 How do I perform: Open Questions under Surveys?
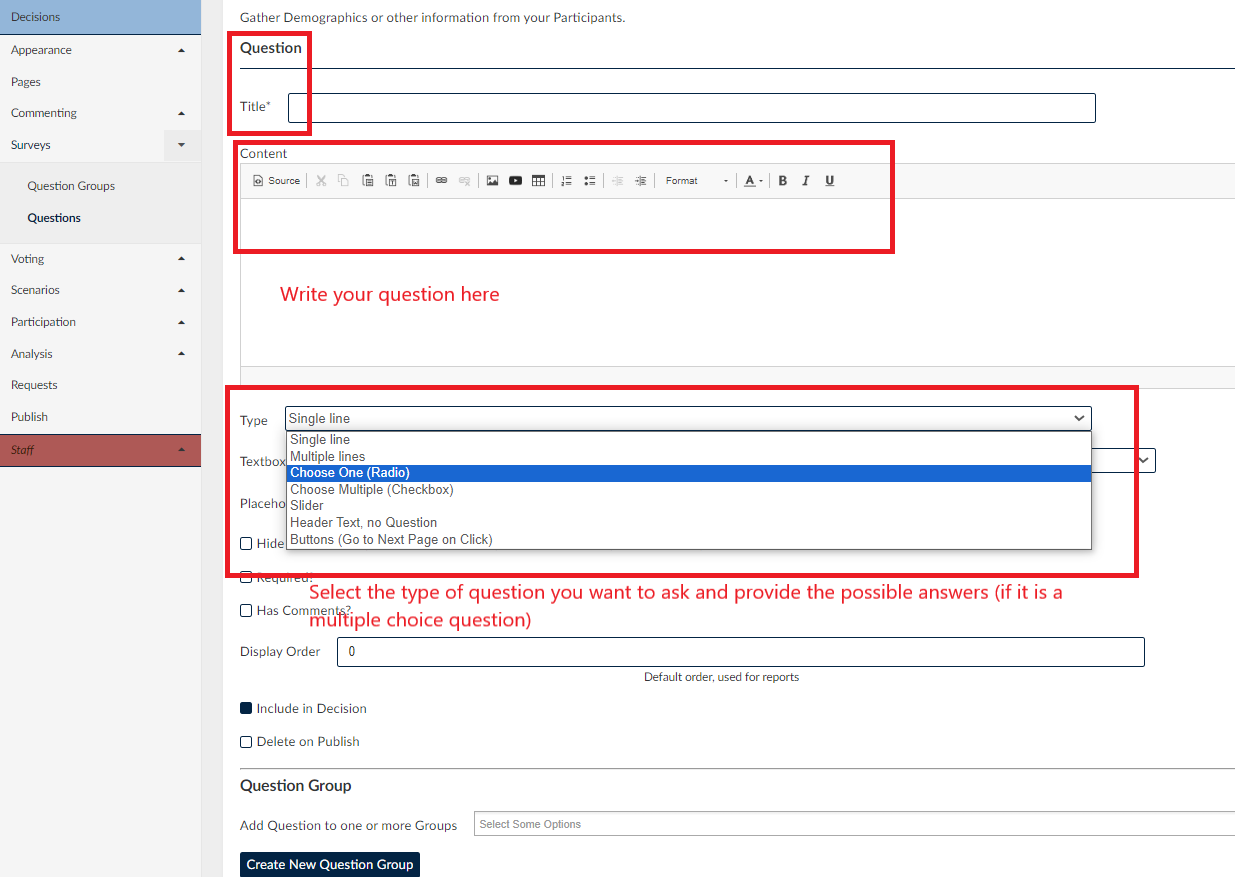[x=54, y=218]
